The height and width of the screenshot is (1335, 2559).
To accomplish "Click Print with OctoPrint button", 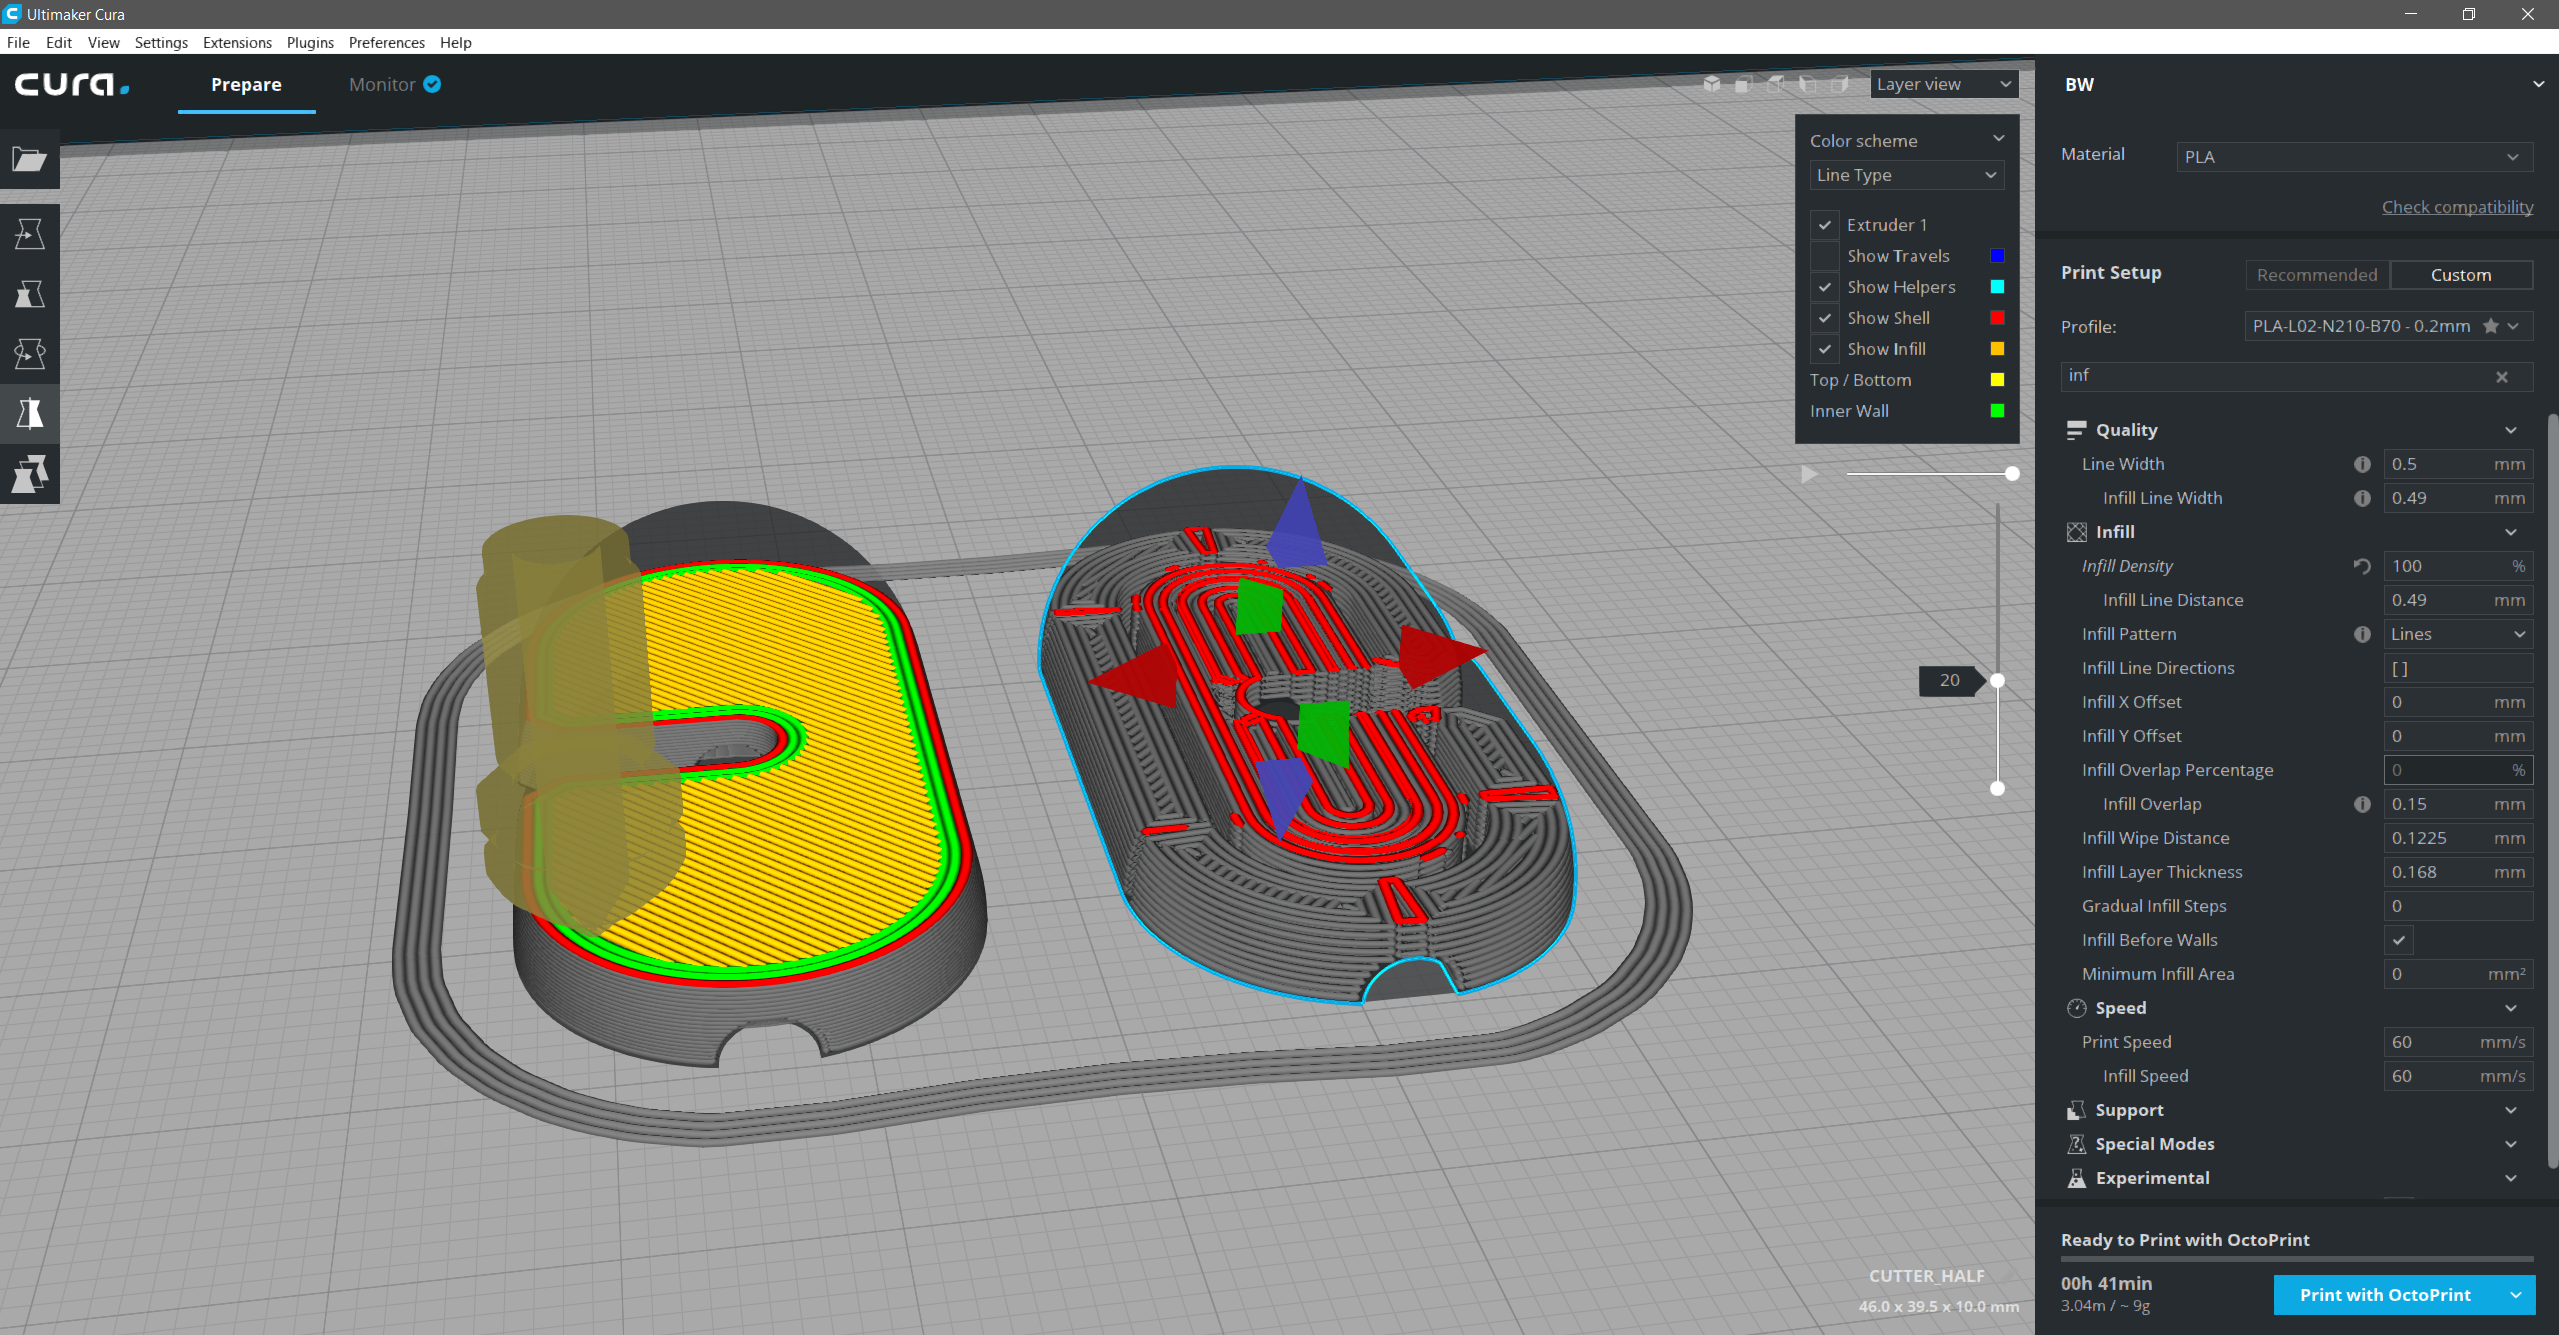I will coord(2385,1295).
